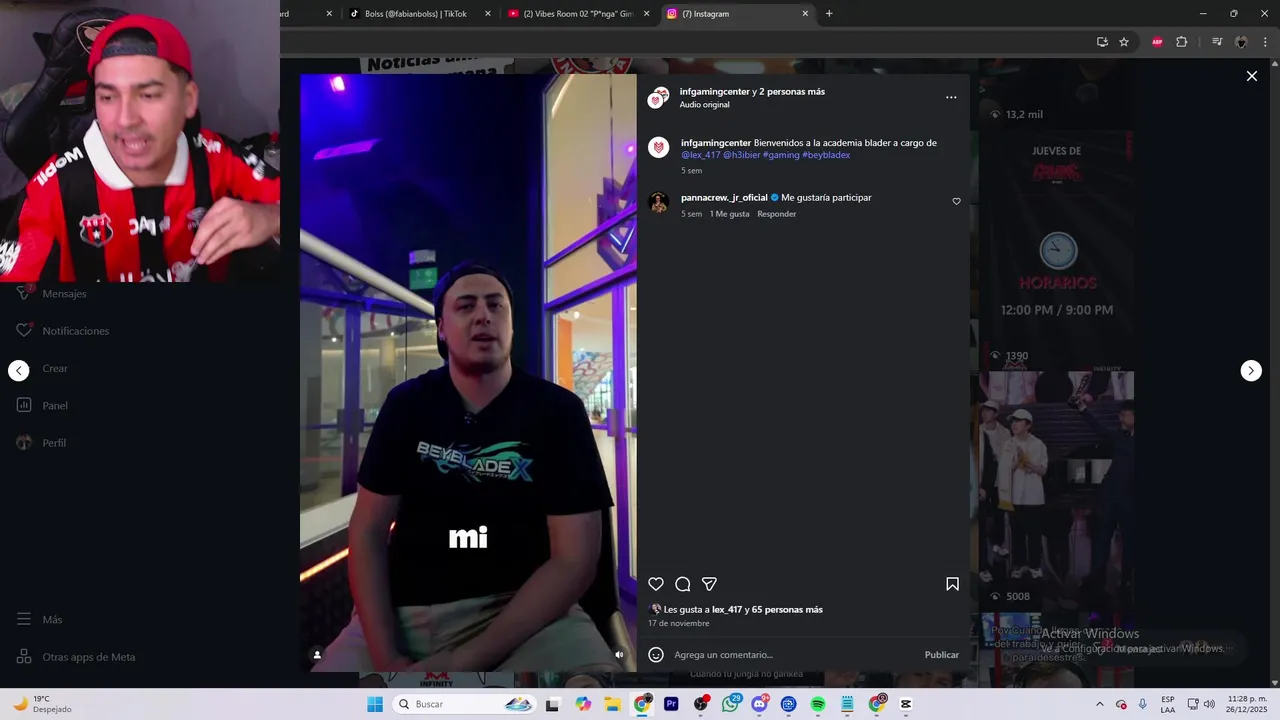The height and width of the screenshot is (720, 1280).
Task: Go to Perfil in Instagram sidebar
Action: [x=42, y=443]
